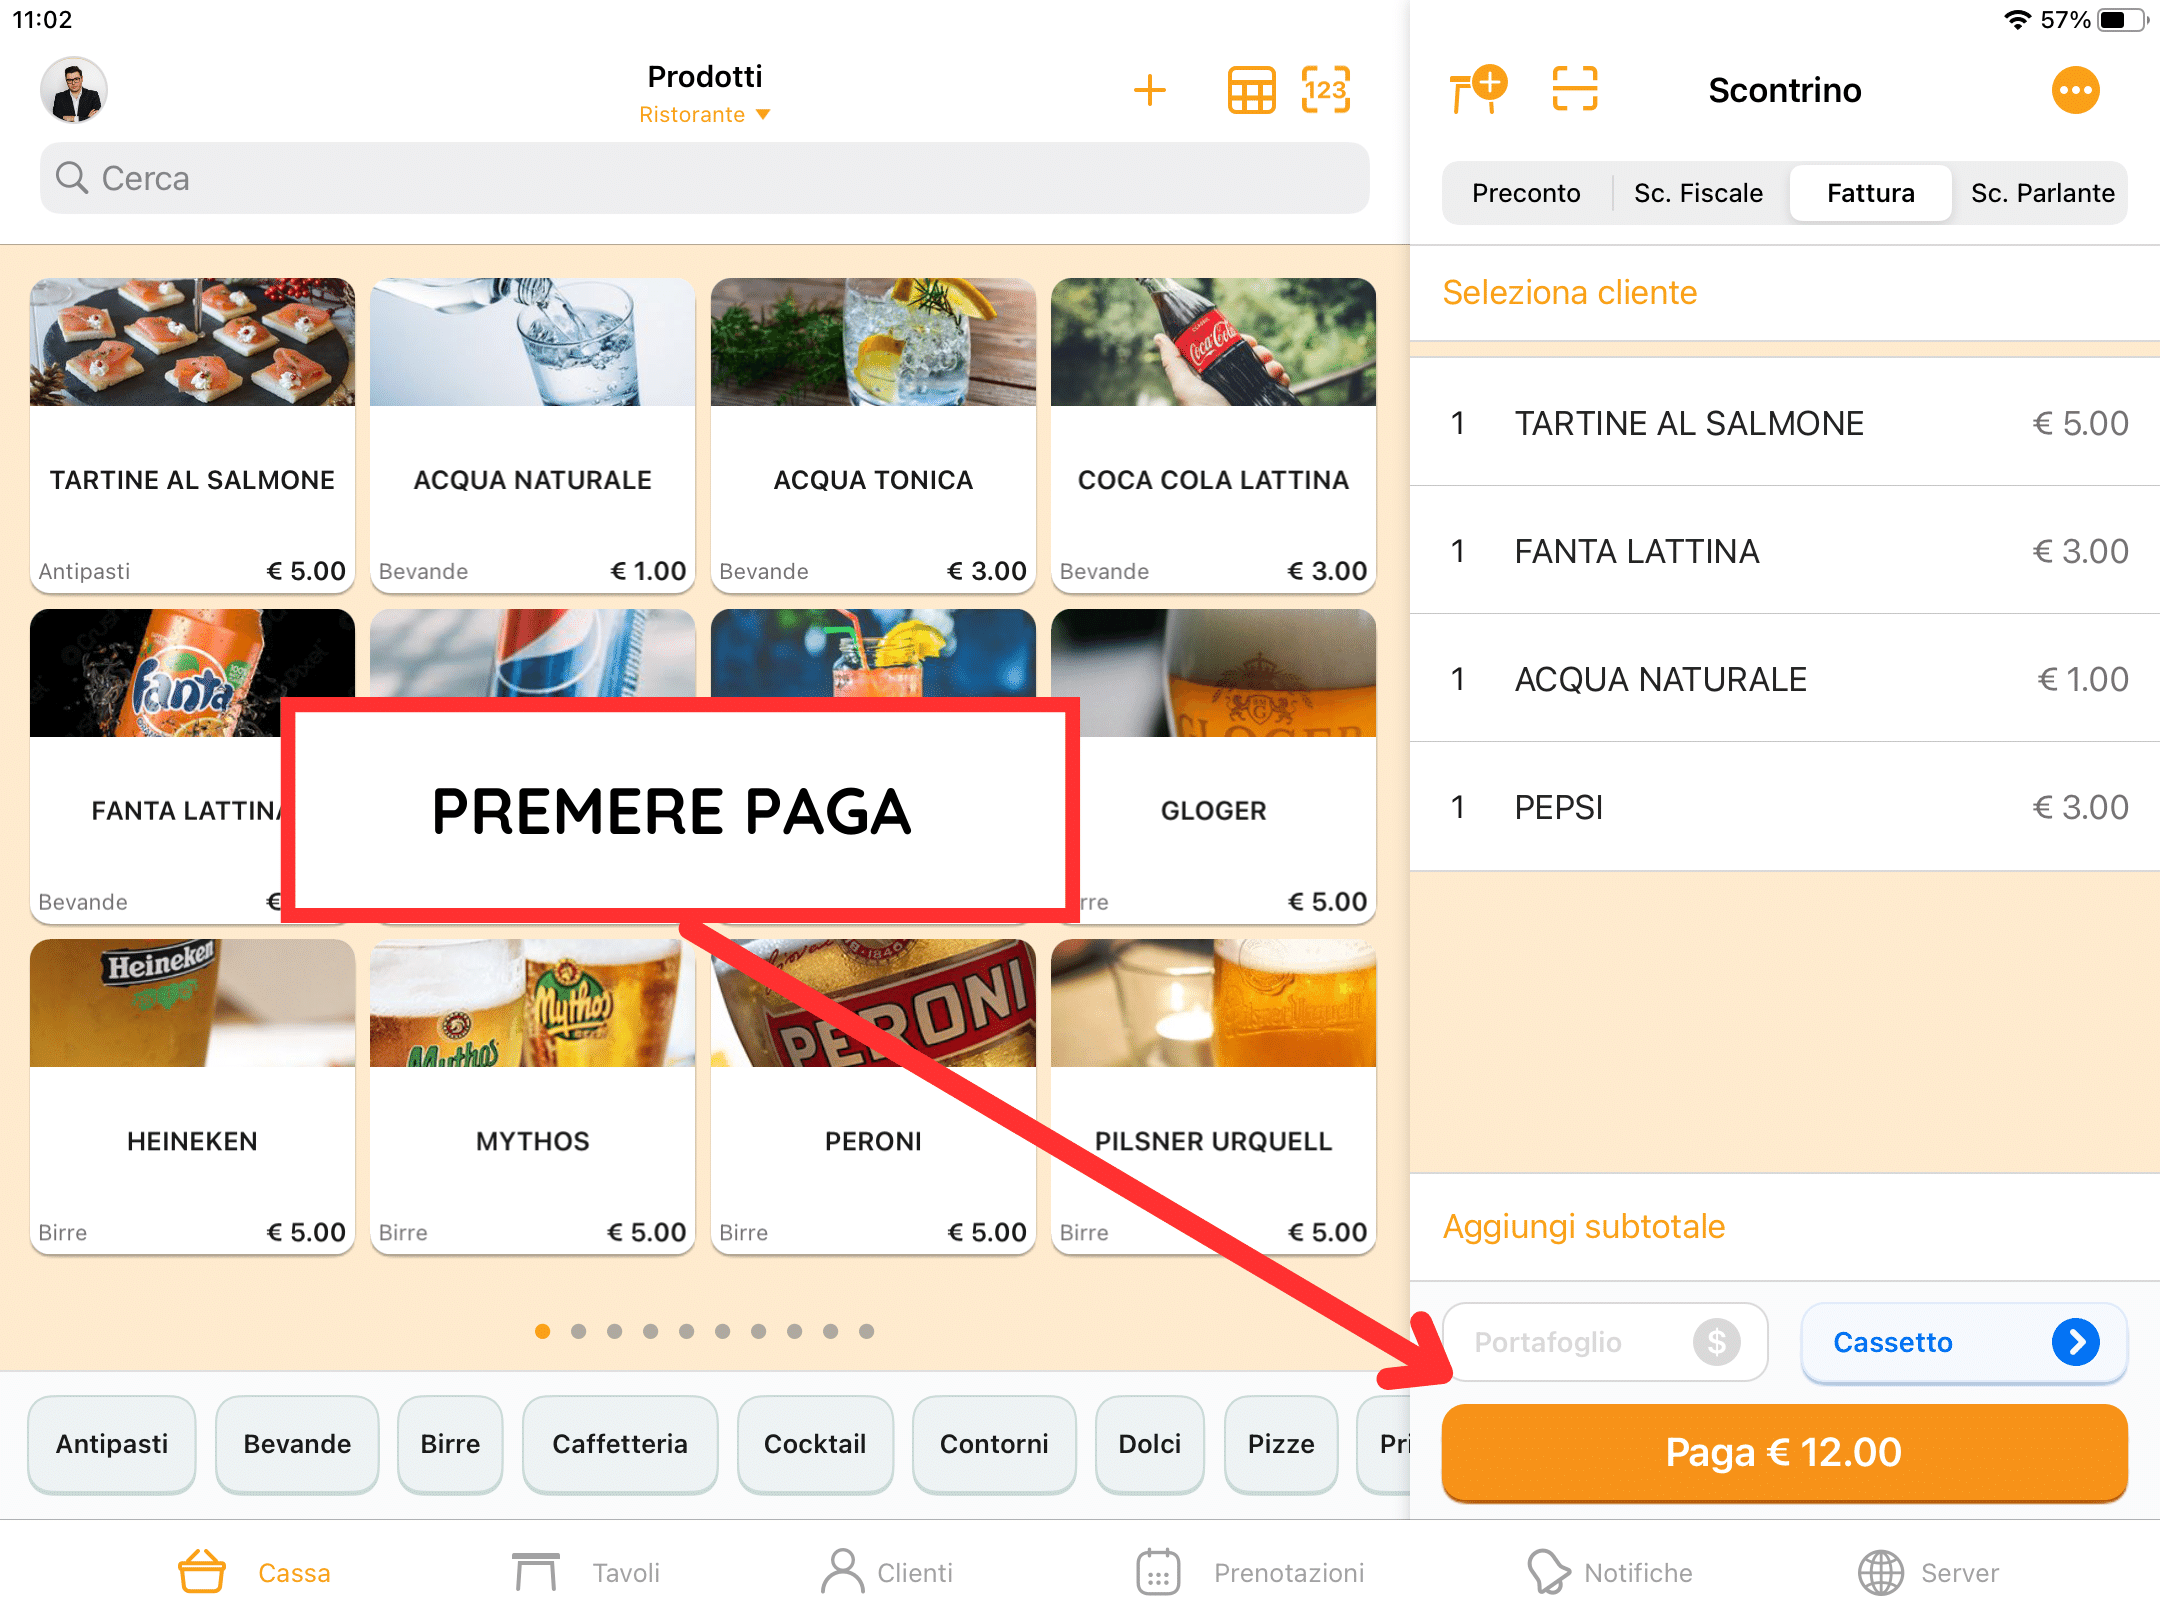The image size is (2160, 1620).
Task: Tap Aggiungi subtotale
Action: pos(1583,1227)
